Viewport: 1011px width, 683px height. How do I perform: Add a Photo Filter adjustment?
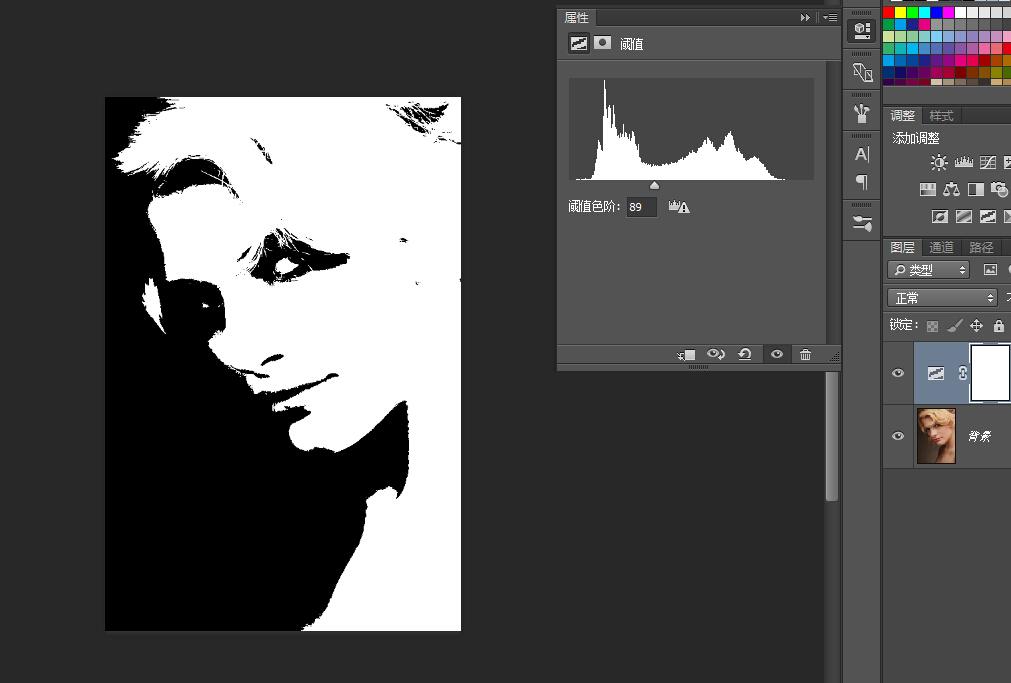(999, 190)
